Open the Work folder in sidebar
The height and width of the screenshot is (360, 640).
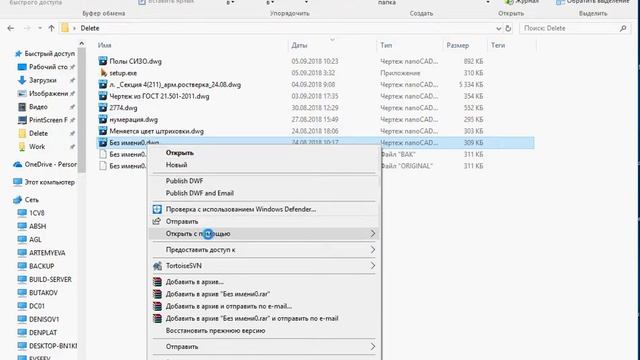[37, 147]
